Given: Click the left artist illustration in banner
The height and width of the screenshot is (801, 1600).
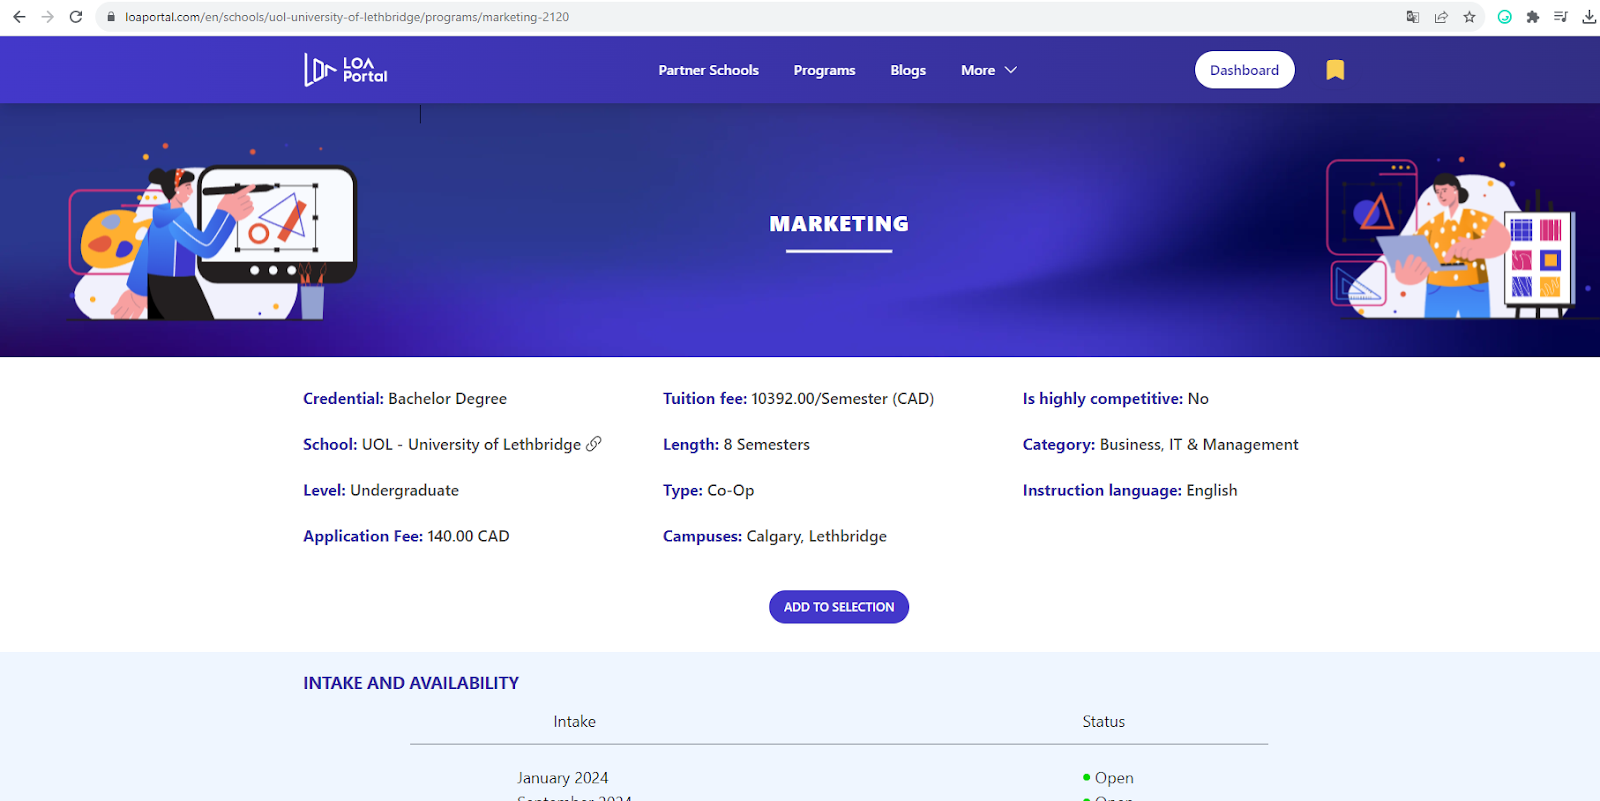Looking at the screenshot, I should (213, 233).
